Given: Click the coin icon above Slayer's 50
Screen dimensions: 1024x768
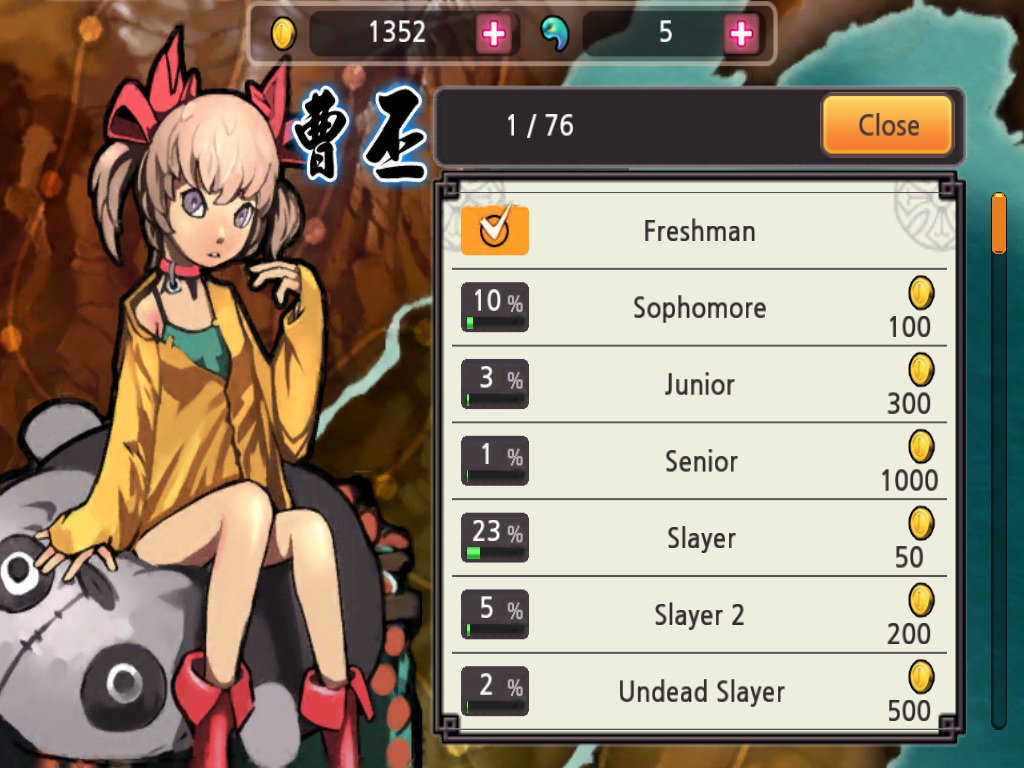Looking at the screenshot, I should [x=921, y=523].
